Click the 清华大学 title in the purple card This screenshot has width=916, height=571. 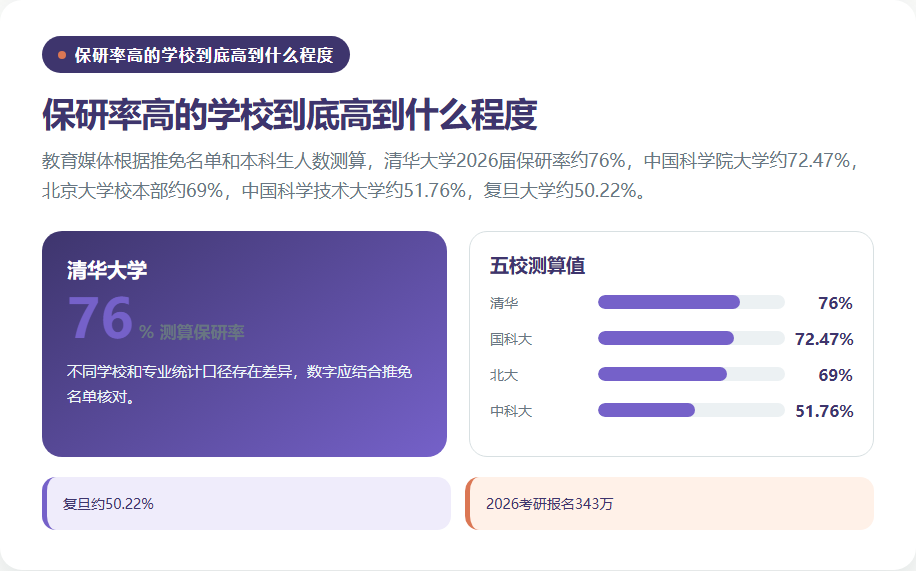(x=107, y=270)
